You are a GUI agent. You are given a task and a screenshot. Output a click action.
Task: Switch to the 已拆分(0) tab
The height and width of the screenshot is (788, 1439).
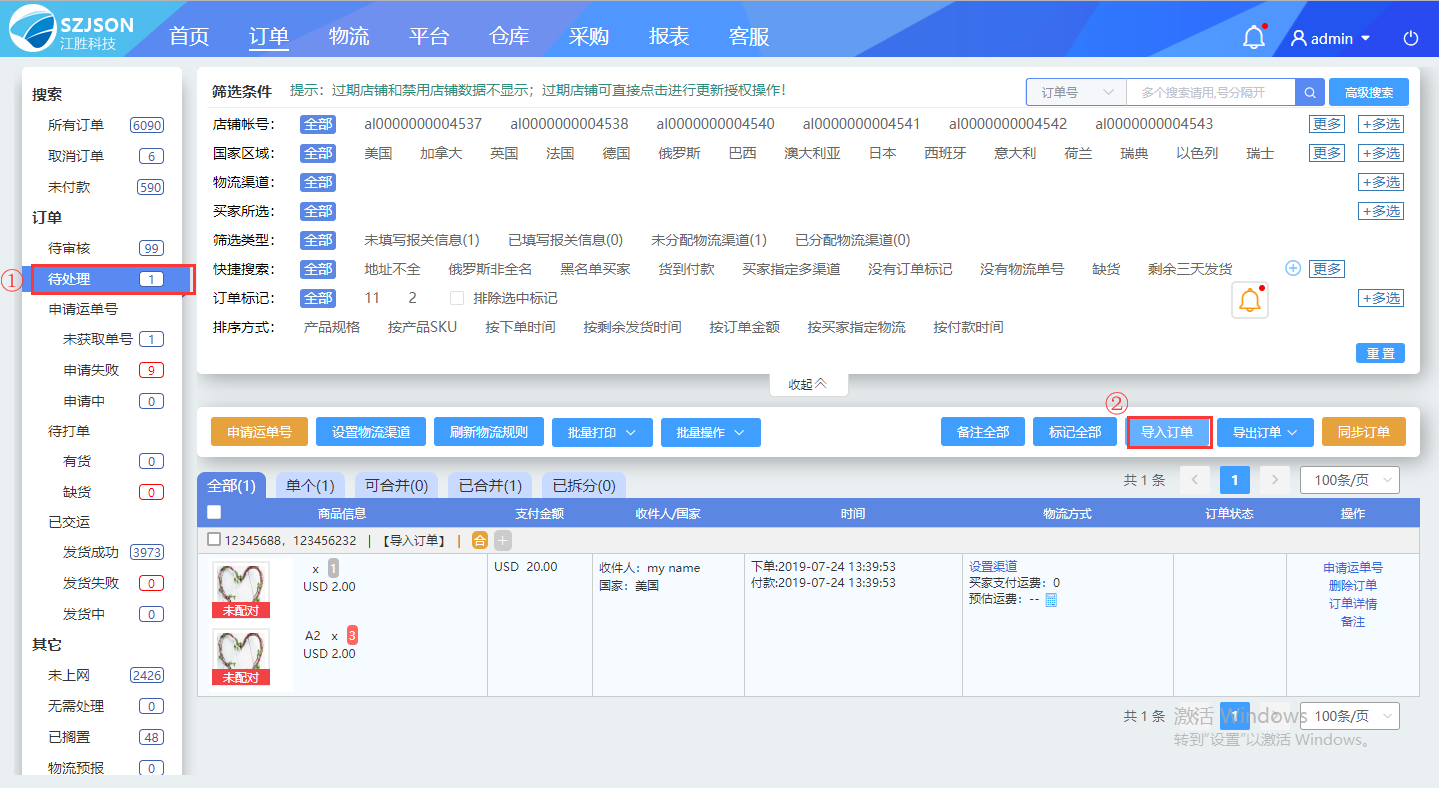coord(584,485)
